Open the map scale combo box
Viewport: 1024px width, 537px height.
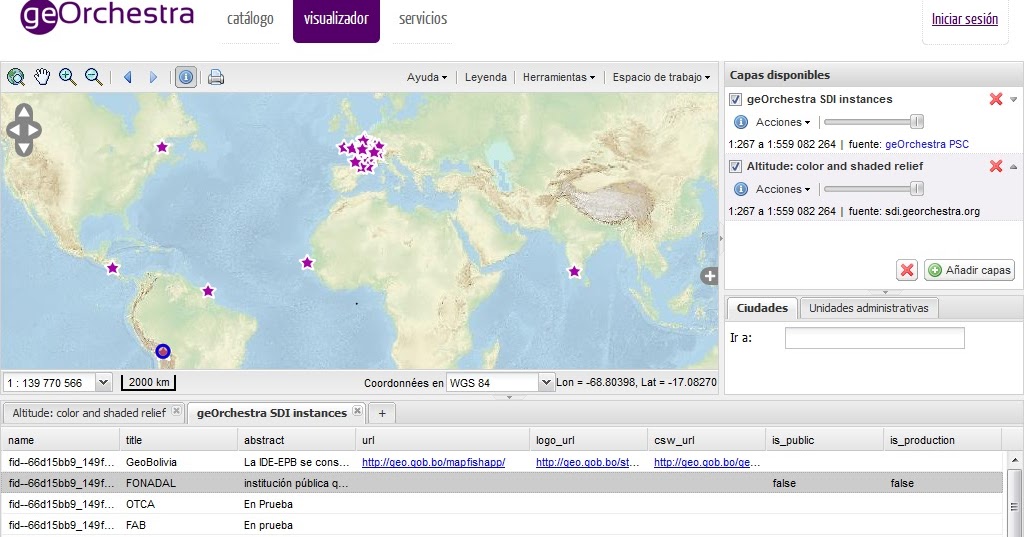point(104,382)
